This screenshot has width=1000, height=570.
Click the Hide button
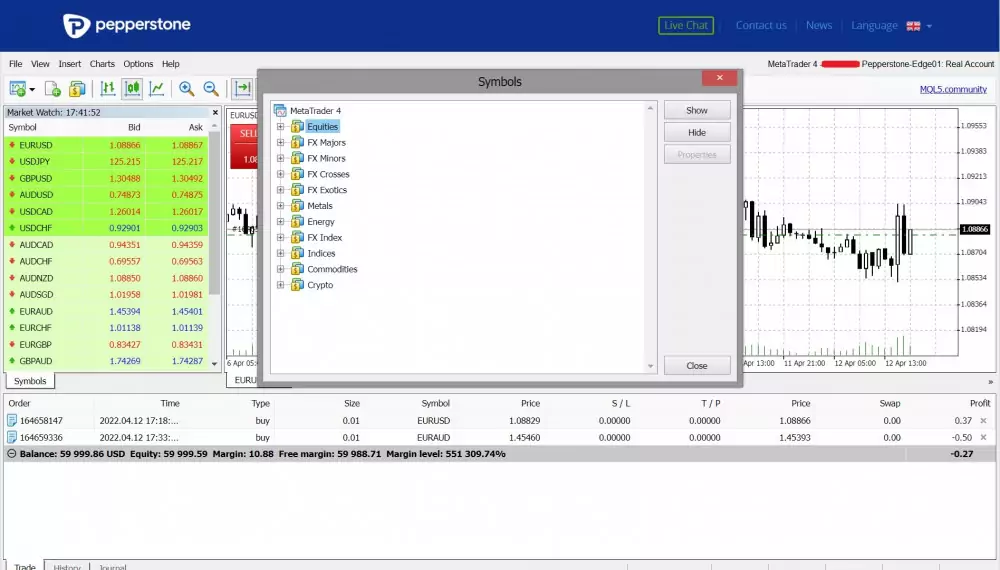(x=696, y=133)
